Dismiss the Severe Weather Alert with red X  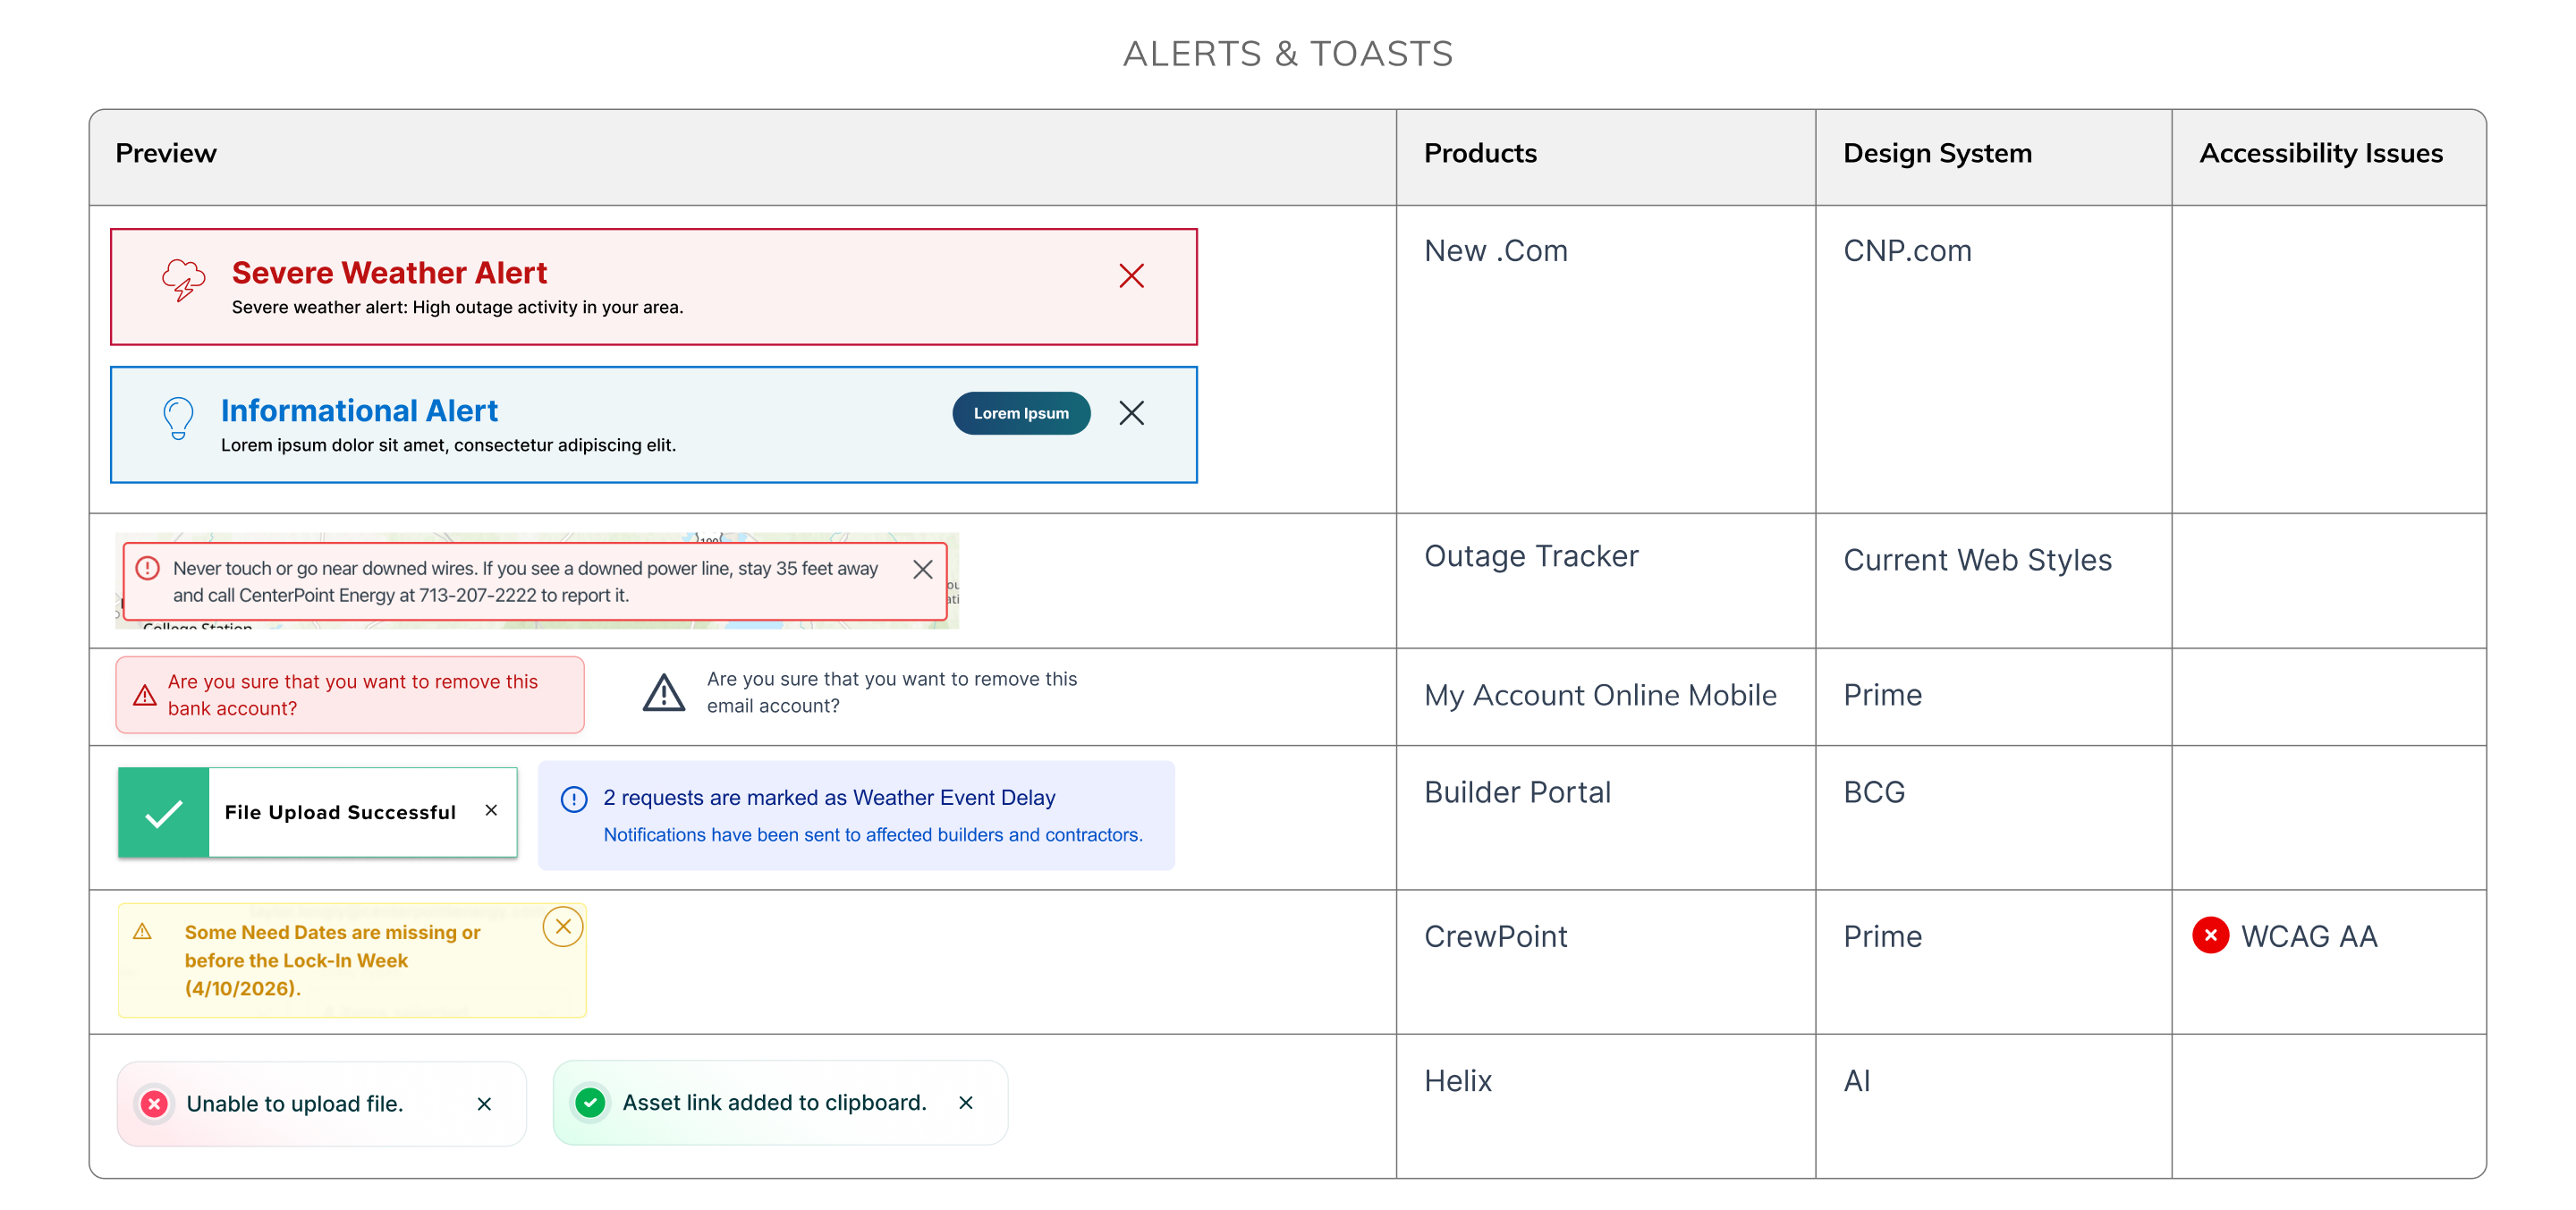(1131, 275)
